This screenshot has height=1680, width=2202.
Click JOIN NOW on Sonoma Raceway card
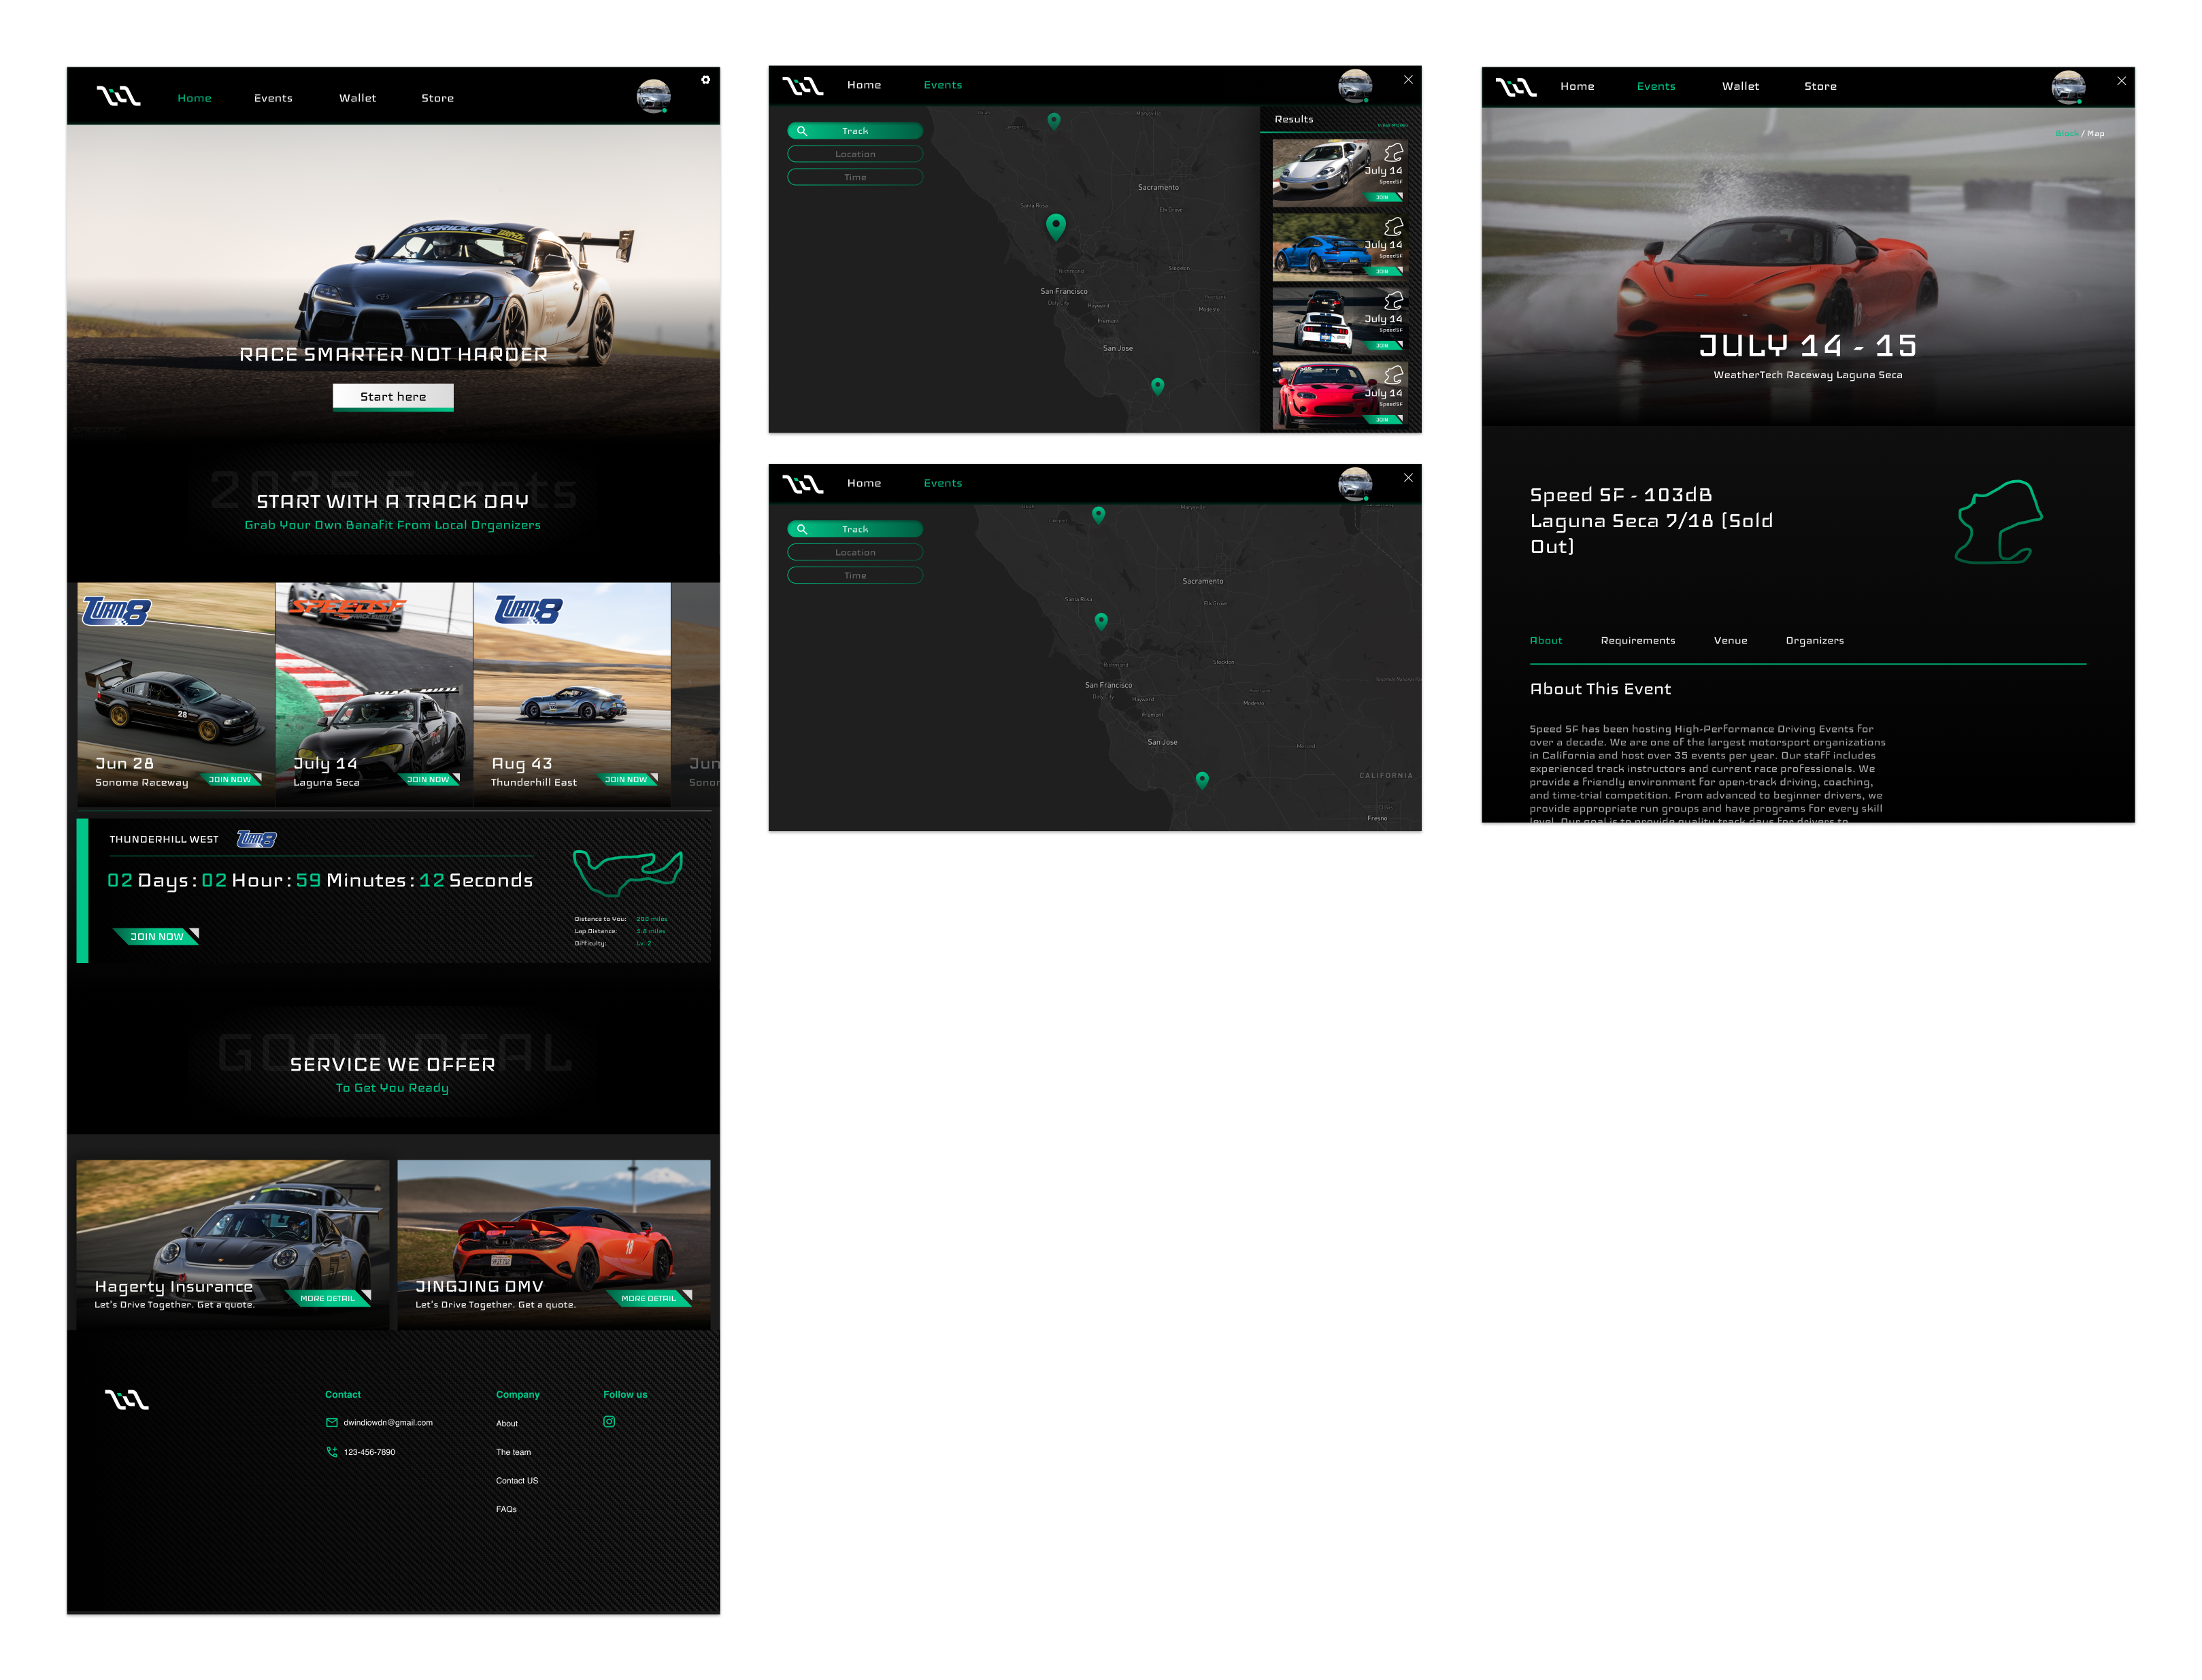(x=231, y=779)
